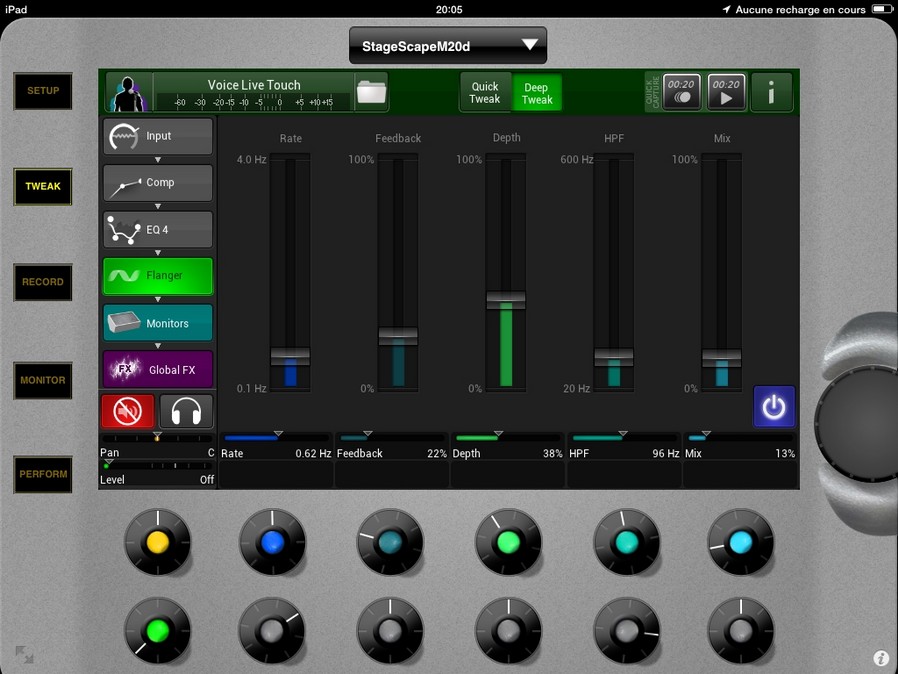Open the EQ 4 block
Screen dimensions: 898x674
pos(157,229)
